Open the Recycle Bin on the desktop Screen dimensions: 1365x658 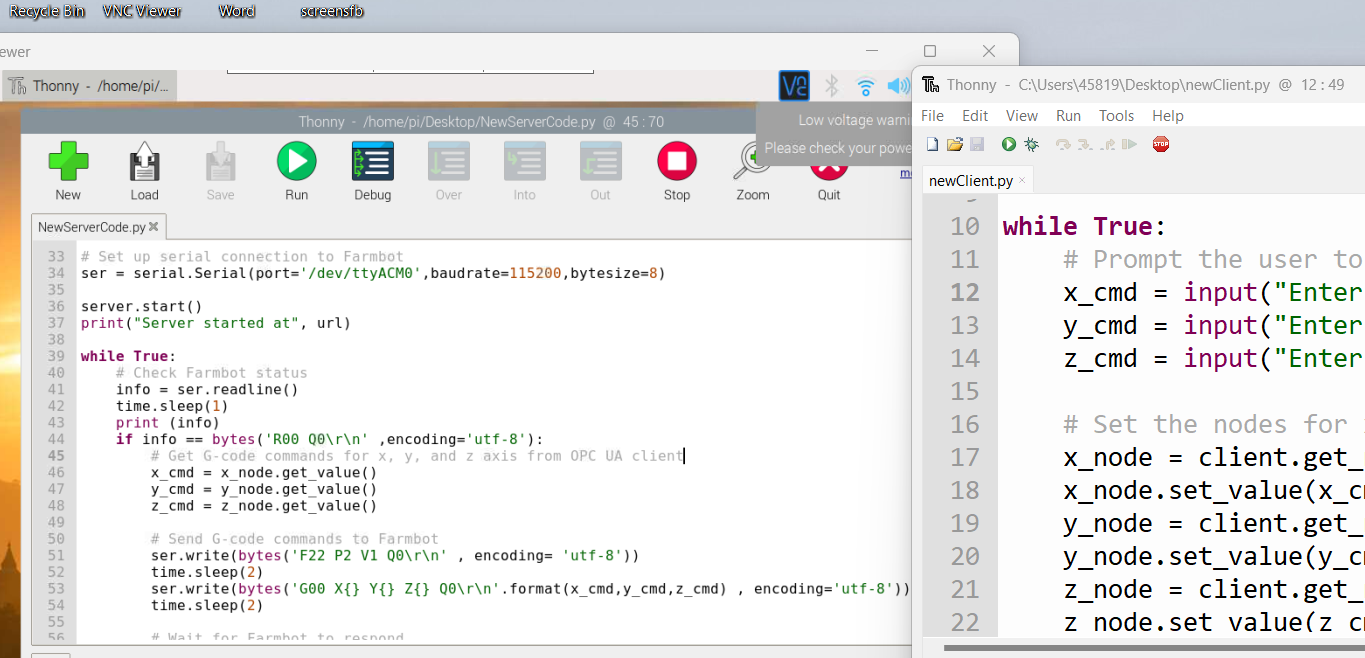(x=46, y=11)
